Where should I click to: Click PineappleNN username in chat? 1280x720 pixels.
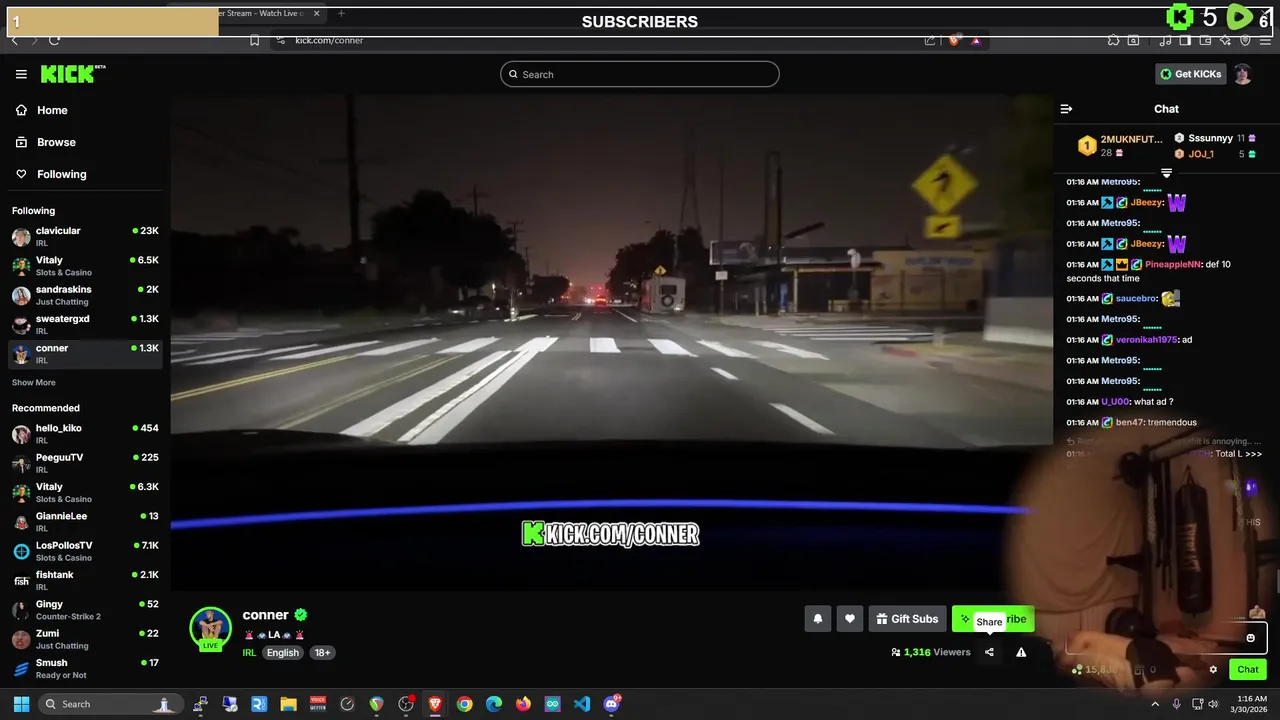(x=1173, y=264)
